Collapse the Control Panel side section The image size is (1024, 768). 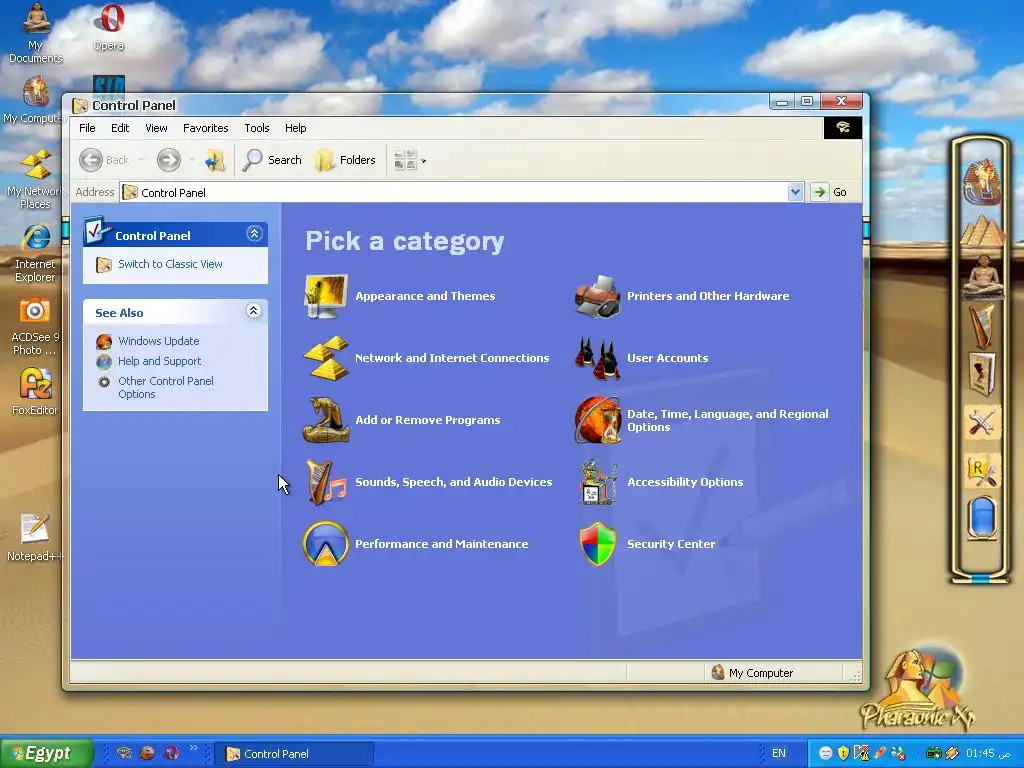pos(254,234)
